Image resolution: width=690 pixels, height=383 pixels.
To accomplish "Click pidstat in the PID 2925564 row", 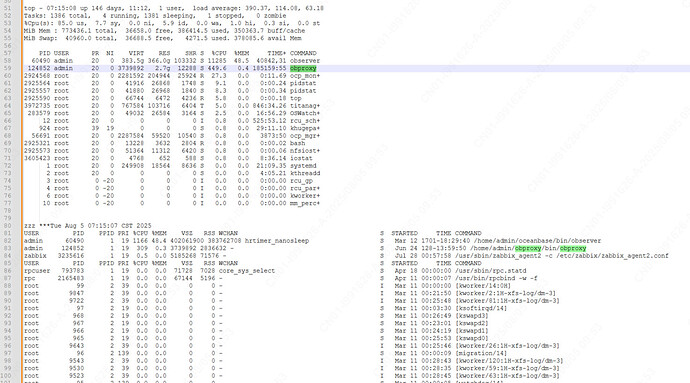I will [x=303, y=83].
